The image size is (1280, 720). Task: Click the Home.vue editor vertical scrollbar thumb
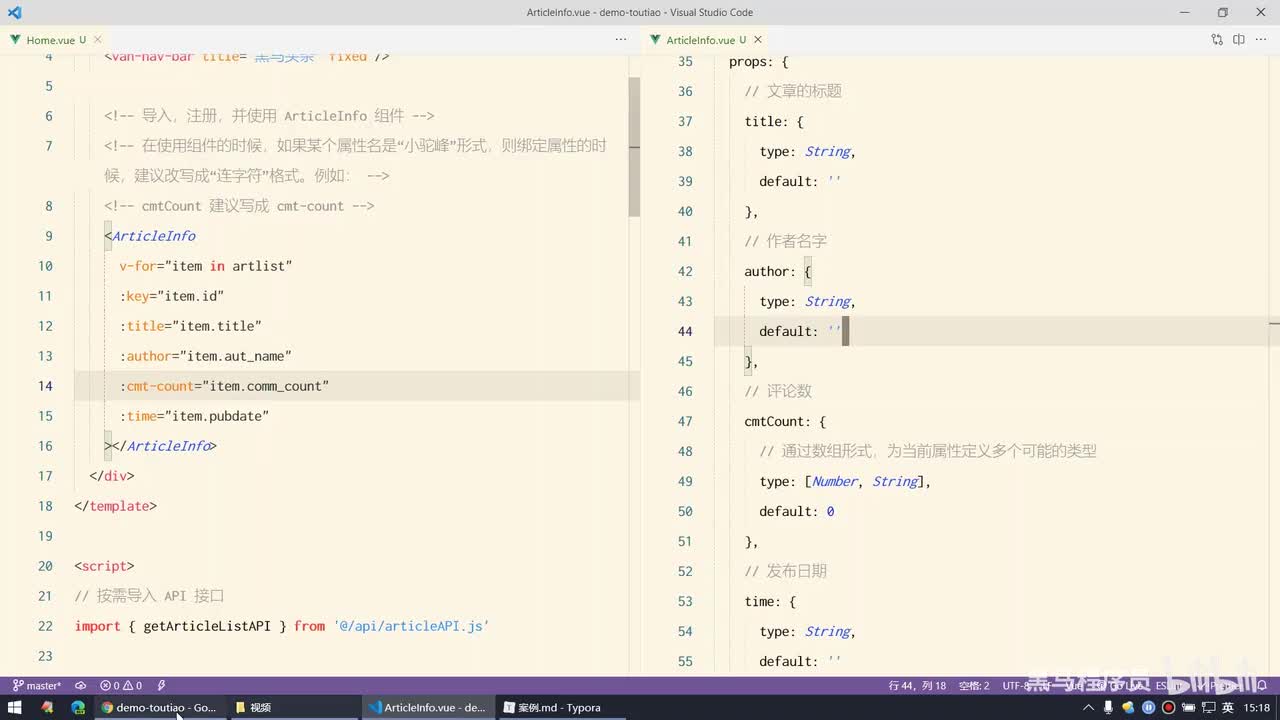pyautogui.click(x=634, y=147)
